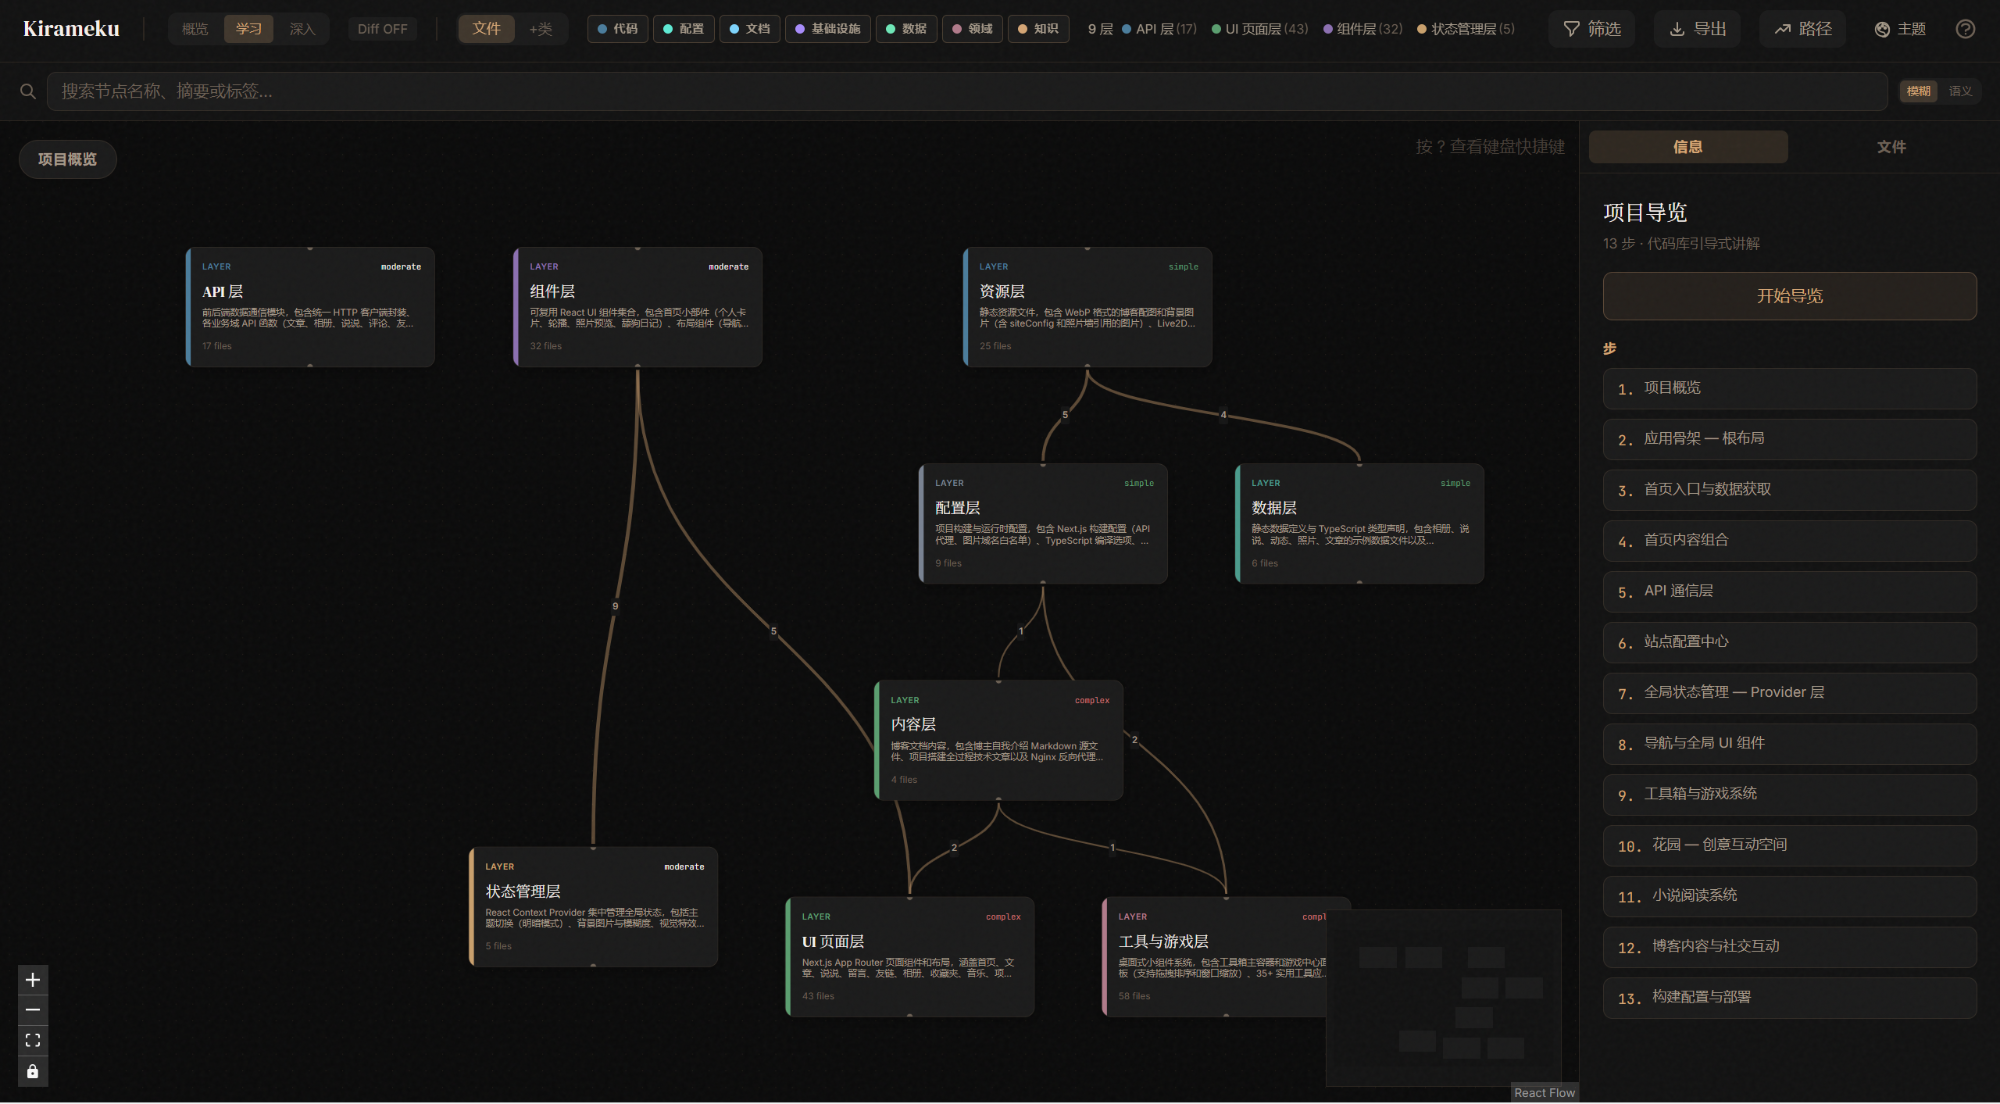This screenshot has width=2000, height=1104.
Task: Open tour step 10 花园 — 创意互动空间
Action: pyautogui.click(x=1789, y=845)
